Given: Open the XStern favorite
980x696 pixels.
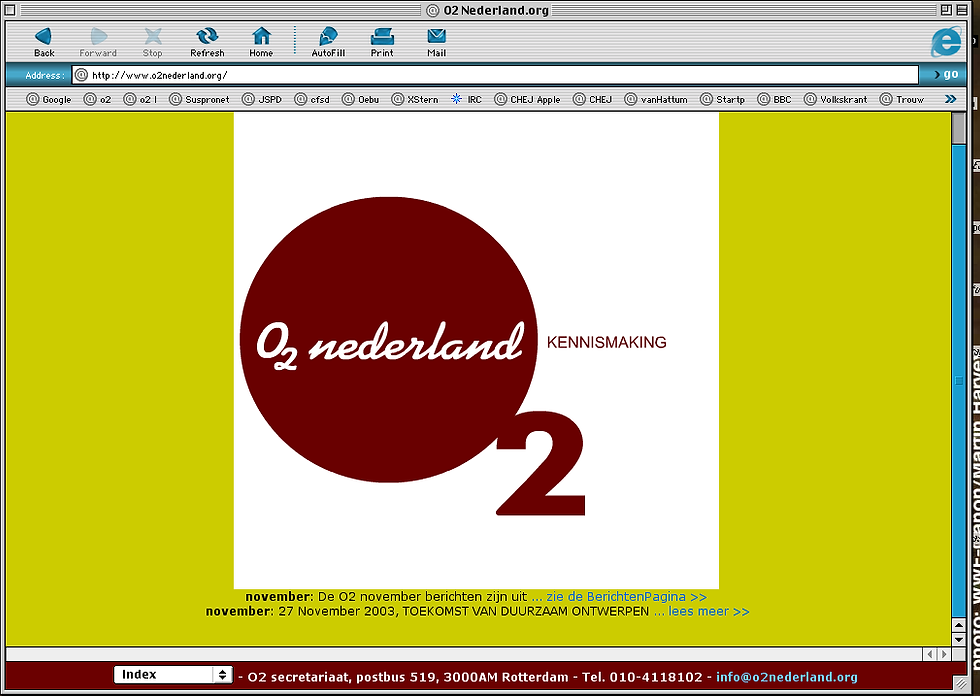Looking at the screenshot, I should pos(414,99).
